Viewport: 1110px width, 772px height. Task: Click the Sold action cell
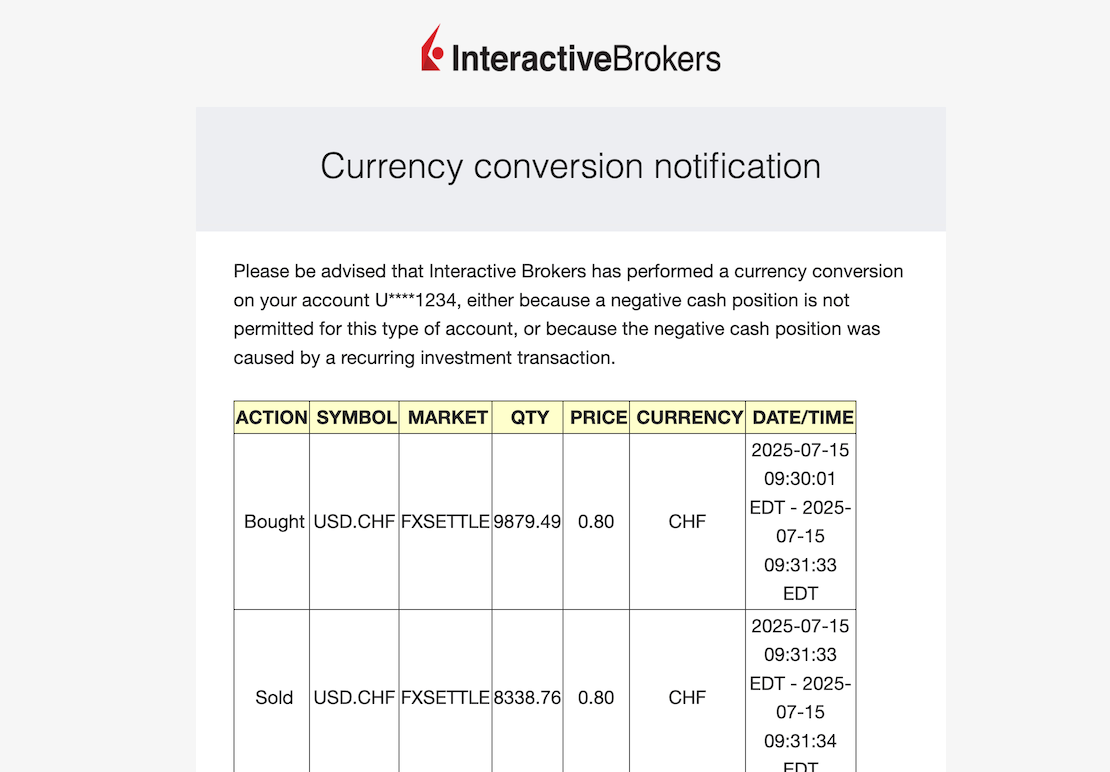pos(274,698)
